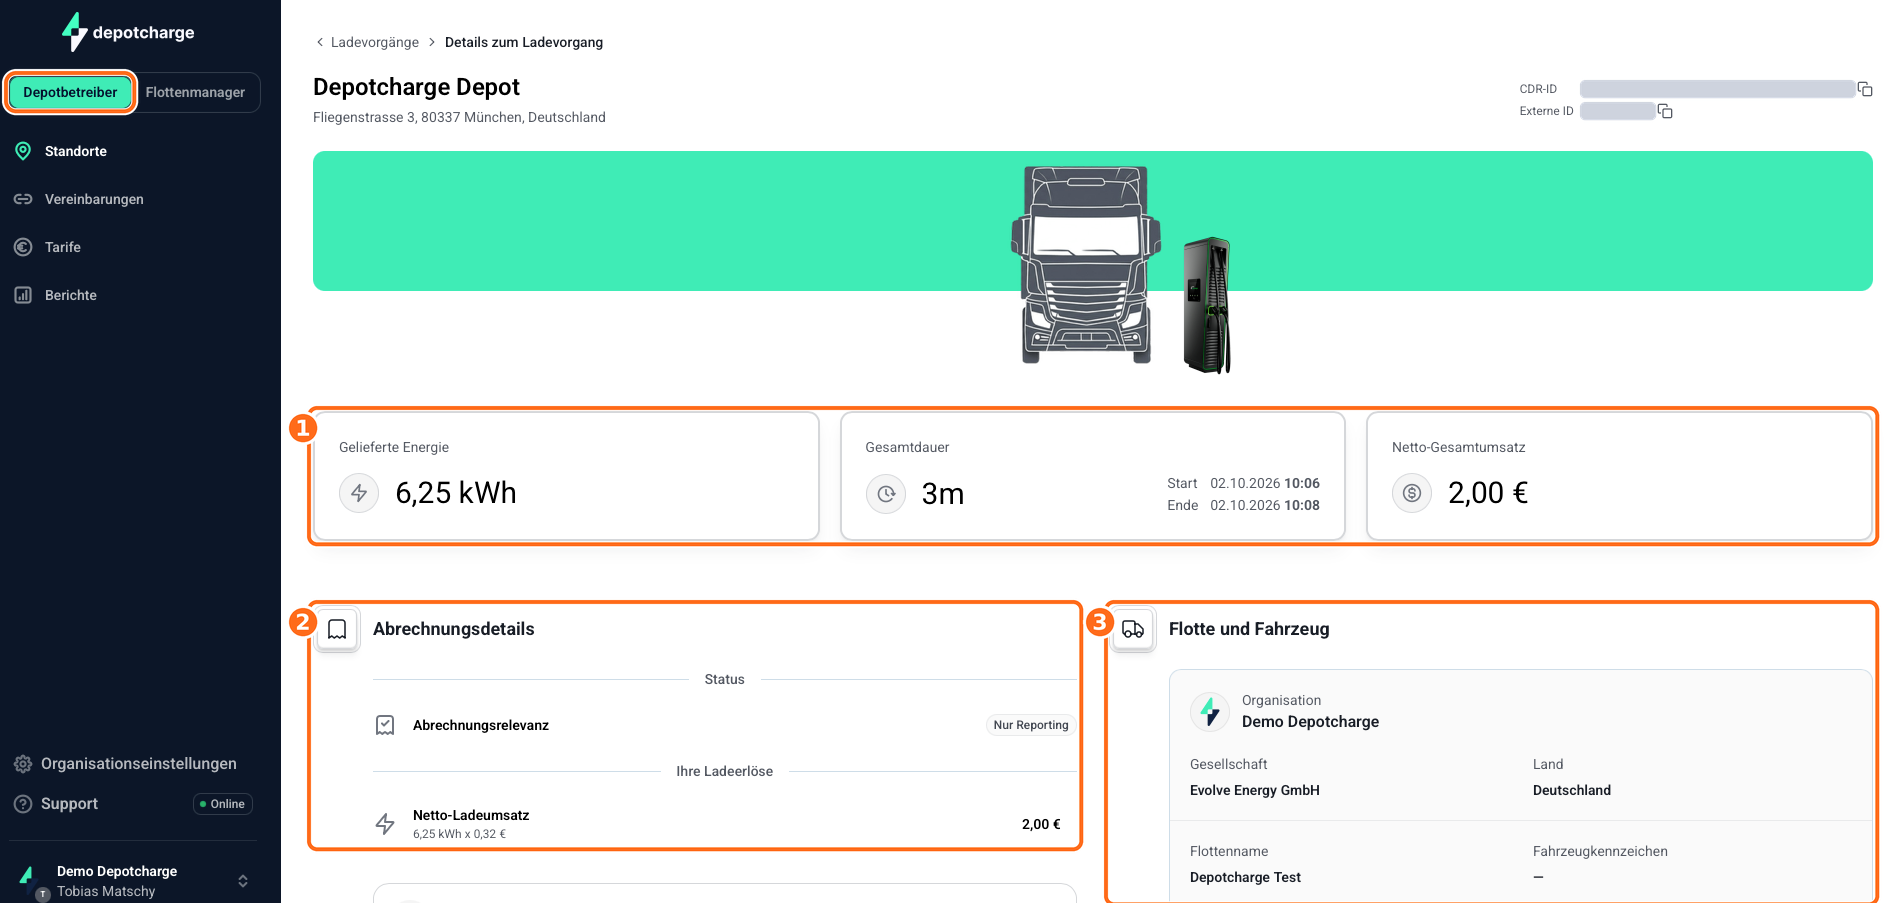The image size is (1892, 903).
Task: Select the Evolve Energy GmbH text
Action: click(x=1254, y=790)
